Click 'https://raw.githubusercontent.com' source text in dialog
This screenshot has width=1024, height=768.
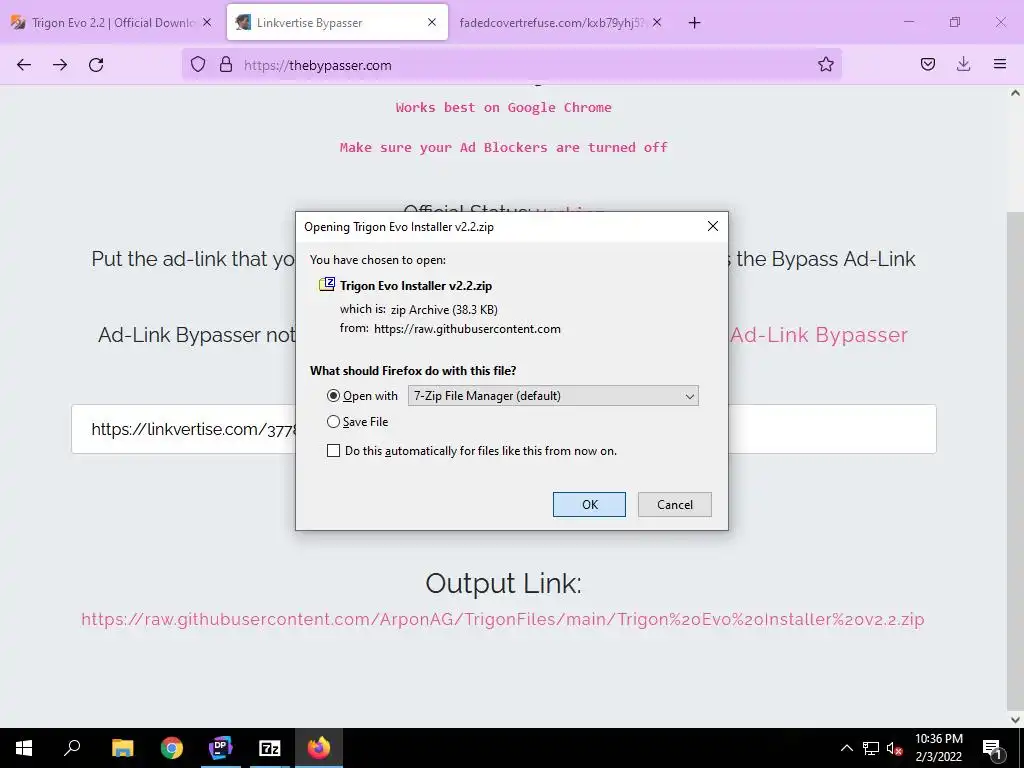467,328
